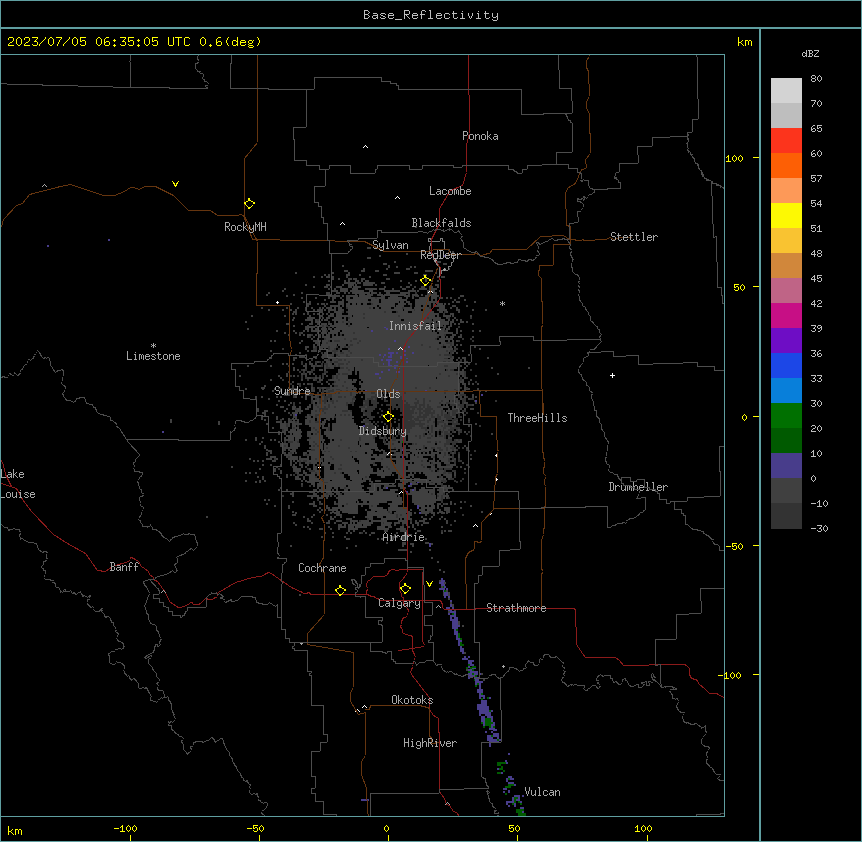
Task: Click the yellow diamond marker beside RockyMH
Action: [250, 204]
